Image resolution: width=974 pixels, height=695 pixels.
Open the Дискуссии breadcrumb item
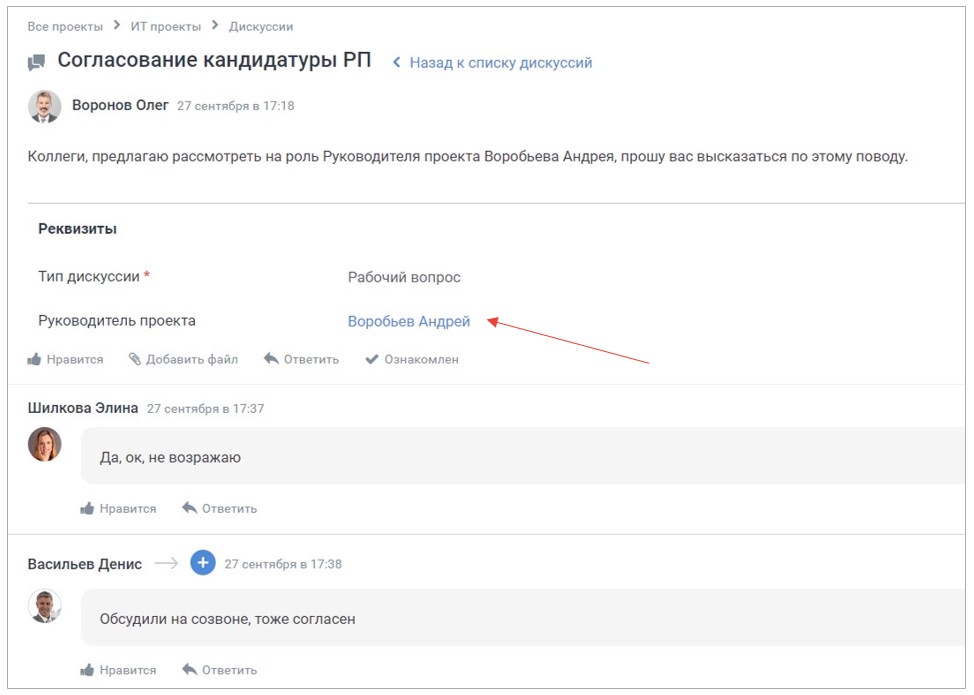261,26
